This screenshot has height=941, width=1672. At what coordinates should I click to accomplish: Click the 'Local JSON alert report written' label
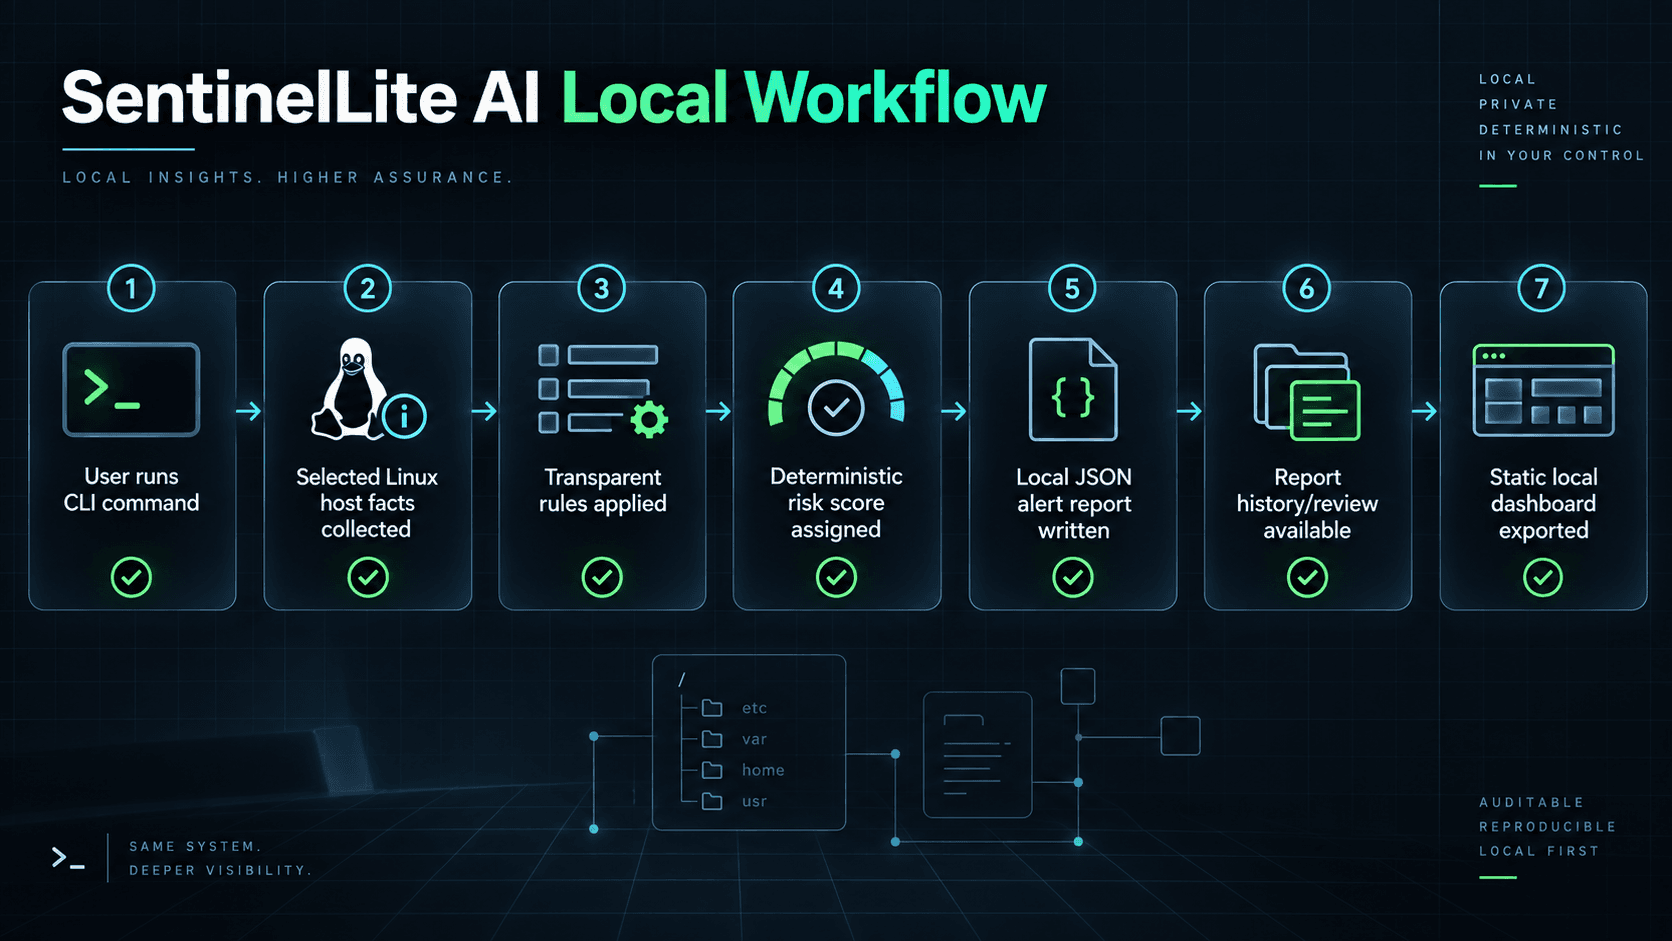pyautogui.click(x=1074, y=504)
